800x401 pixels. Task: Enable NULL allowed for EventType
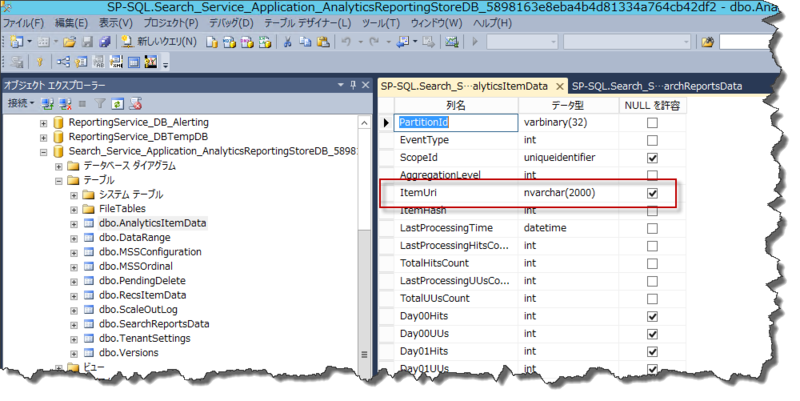click(652, 140)
